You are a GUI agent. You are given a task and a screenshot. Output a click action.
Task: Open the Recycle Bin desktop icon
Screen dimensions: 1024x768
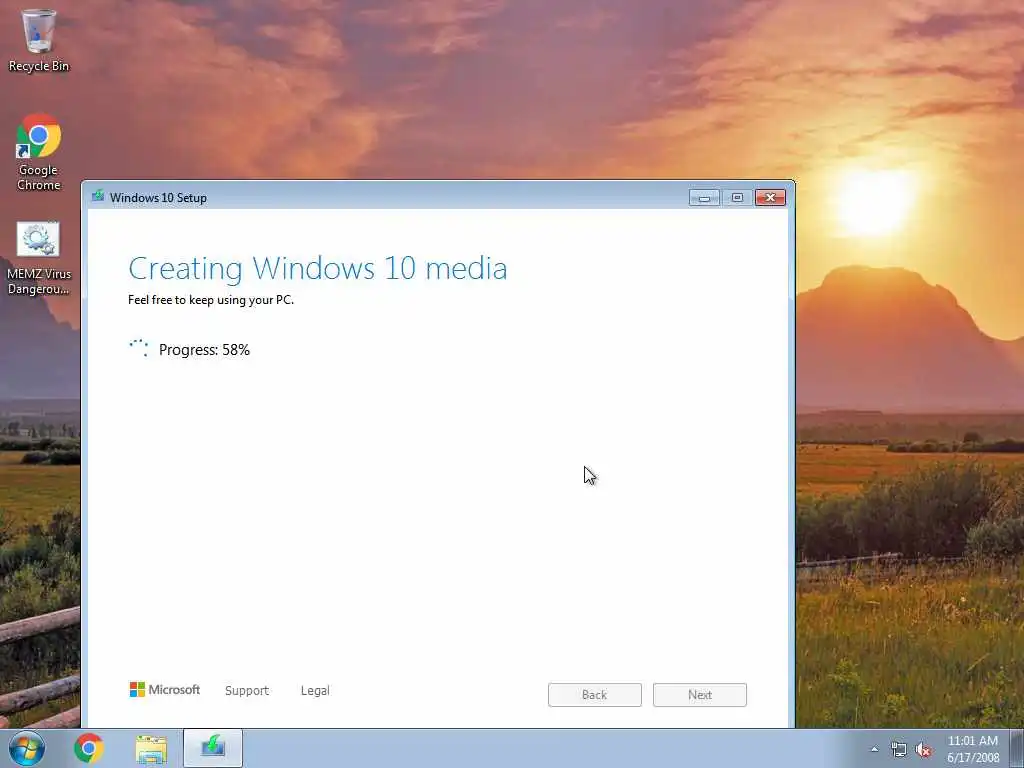coord(39,40)
